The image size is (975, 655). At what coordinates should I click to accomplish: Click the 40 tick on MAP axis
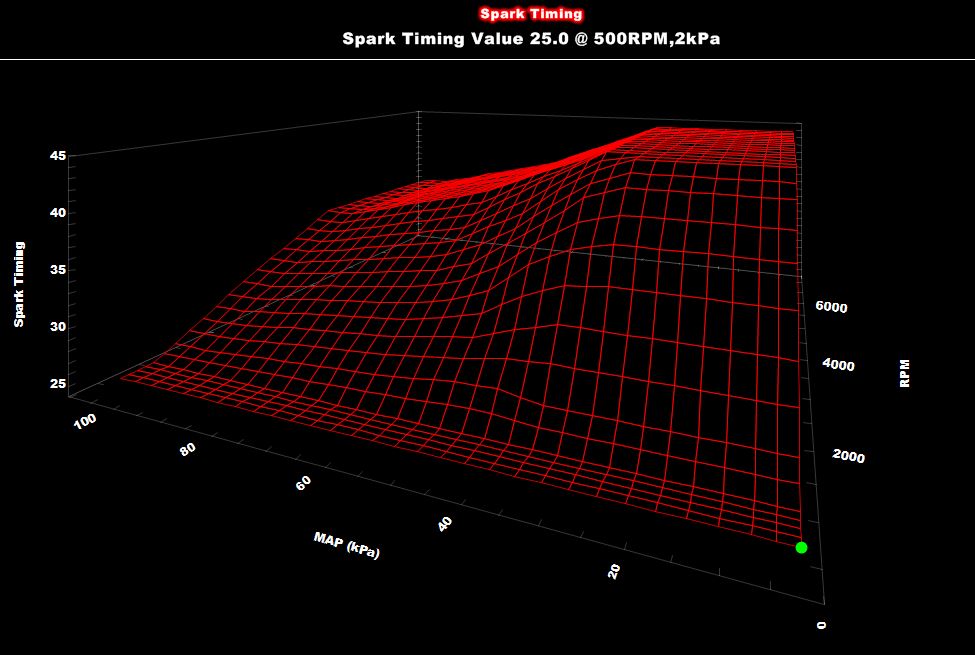[x=445, y=522]
